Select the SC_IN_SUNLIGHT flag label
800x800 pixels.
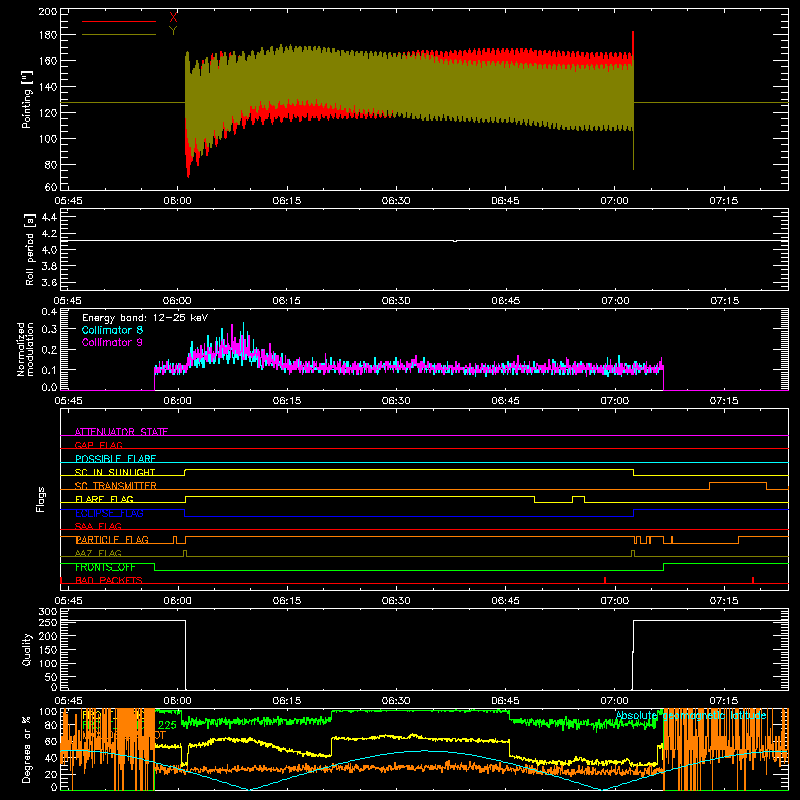point(115,472)
